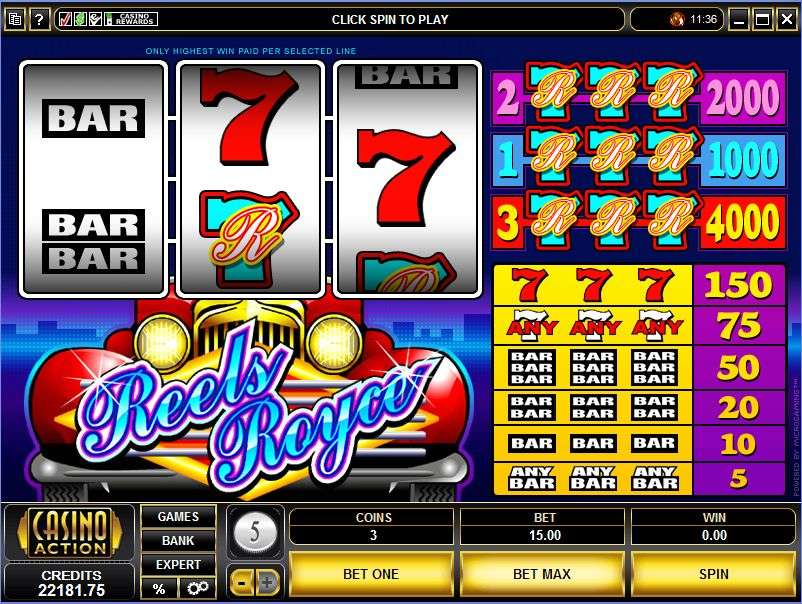Spin the reels with SPIN button

(714, 574)
